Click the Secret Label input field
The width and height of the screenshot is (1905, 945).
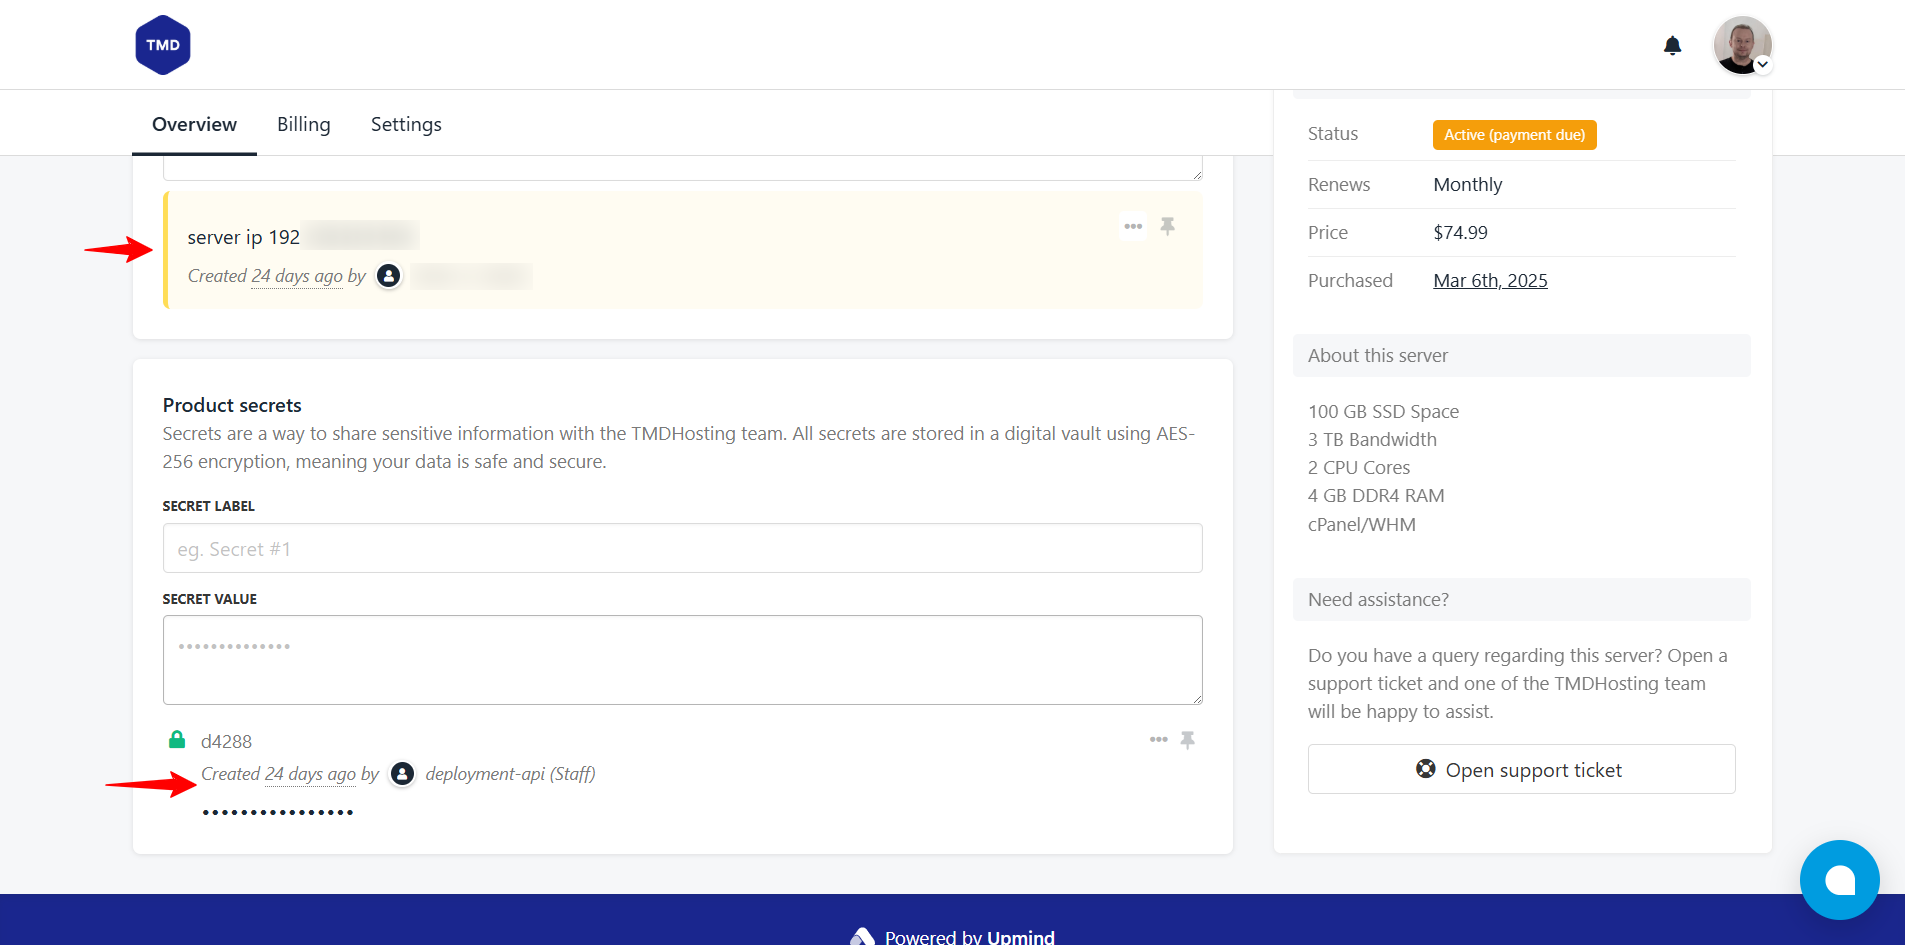pos(683,548)
